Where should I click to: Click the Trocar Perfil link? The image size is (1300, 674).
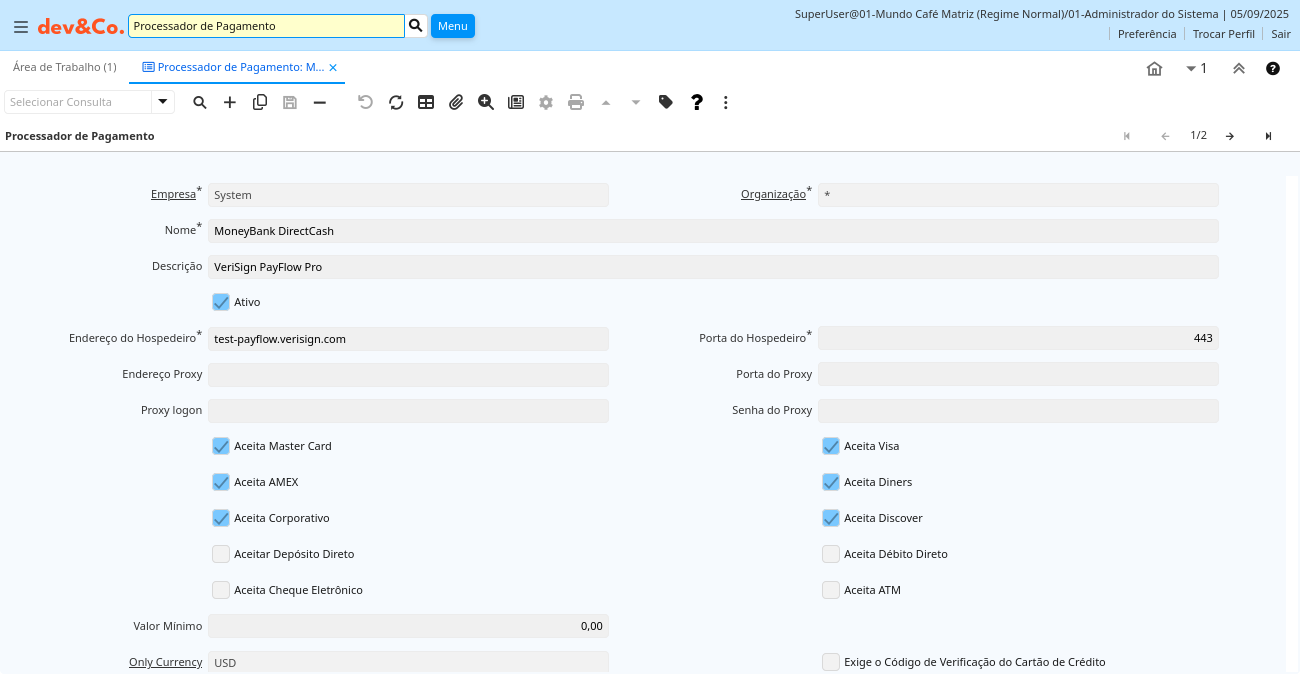click(1223, 34)
